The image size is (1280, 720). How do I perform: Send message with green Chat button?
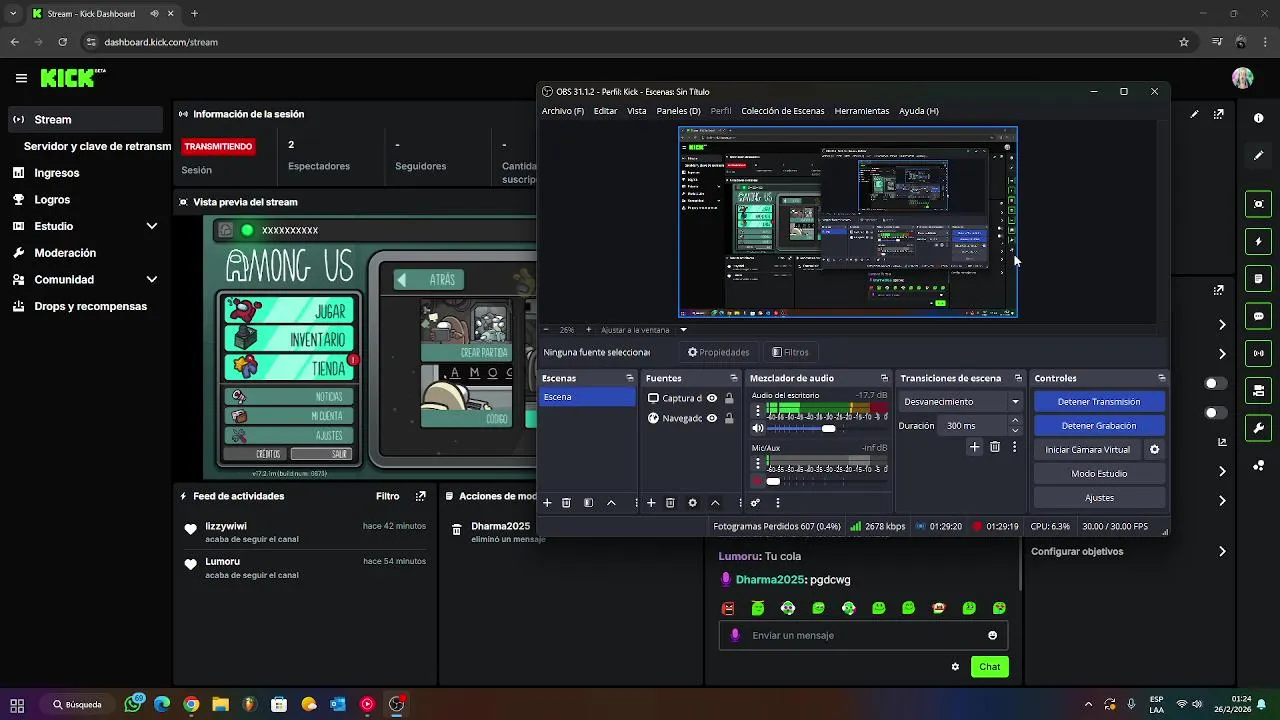point(989,667)
